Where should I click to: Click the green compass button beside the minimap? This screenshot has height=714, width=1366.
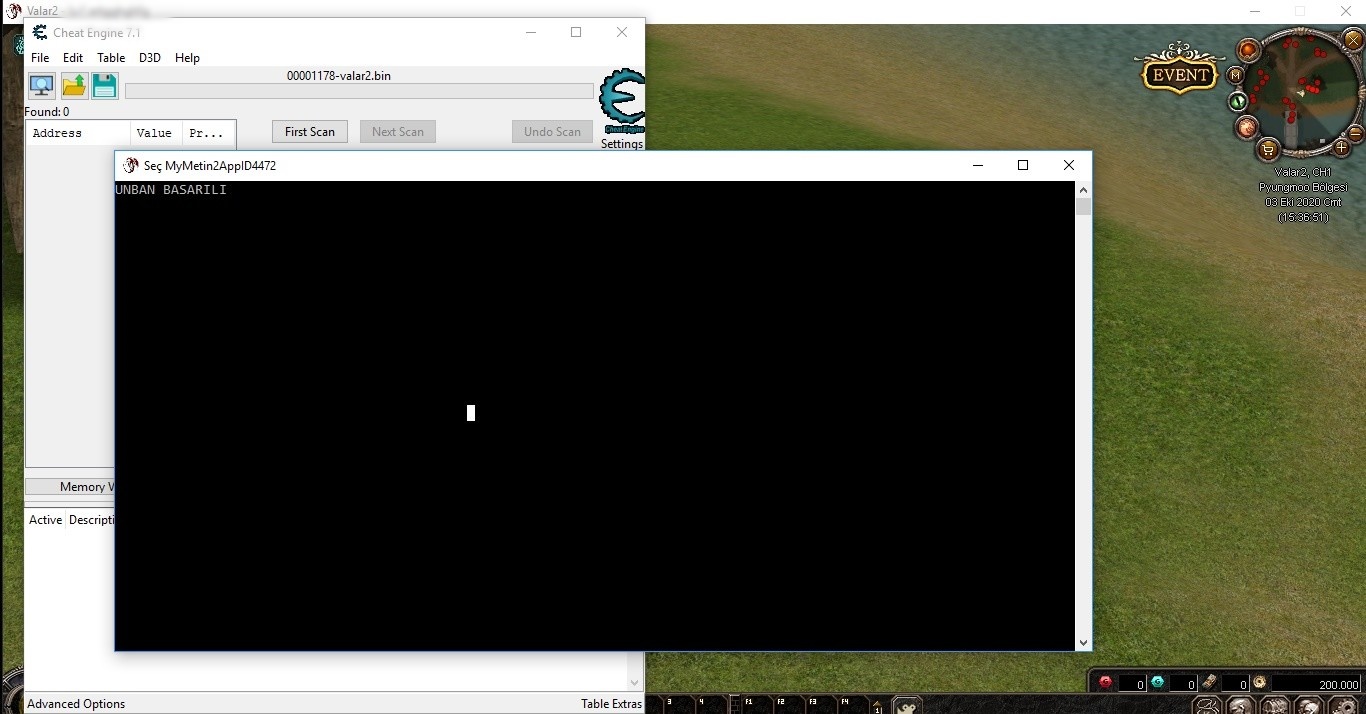(1238, 101)
